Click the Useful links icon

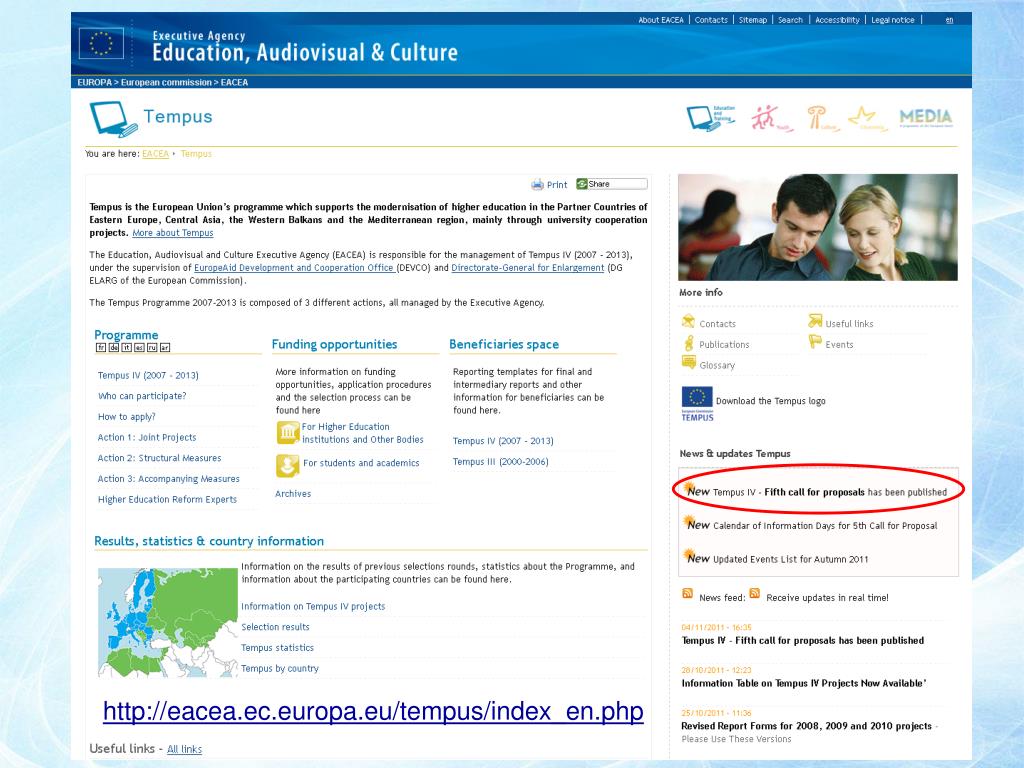(815, 321)
